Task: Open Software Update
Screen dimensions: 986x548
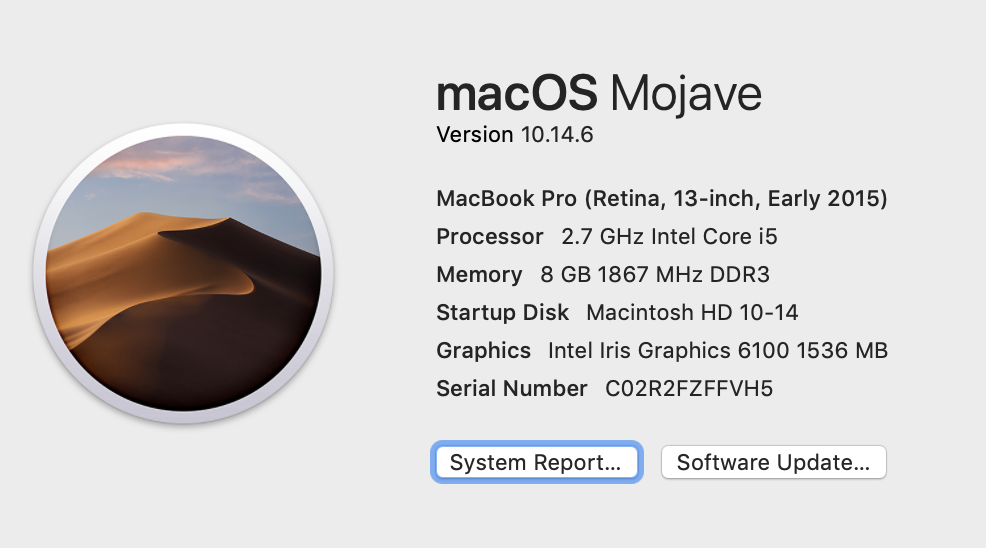Action: click(773, 462)
